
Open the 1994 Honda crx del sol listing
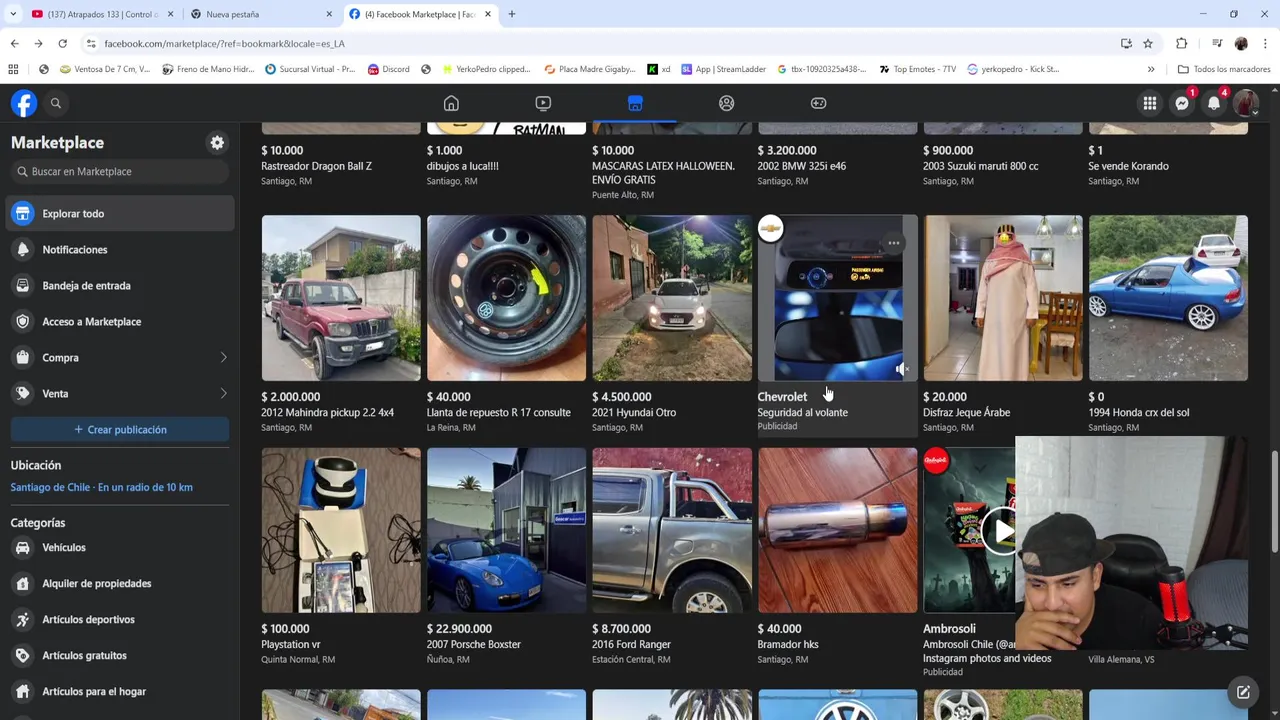click(x=1168, y=298)
